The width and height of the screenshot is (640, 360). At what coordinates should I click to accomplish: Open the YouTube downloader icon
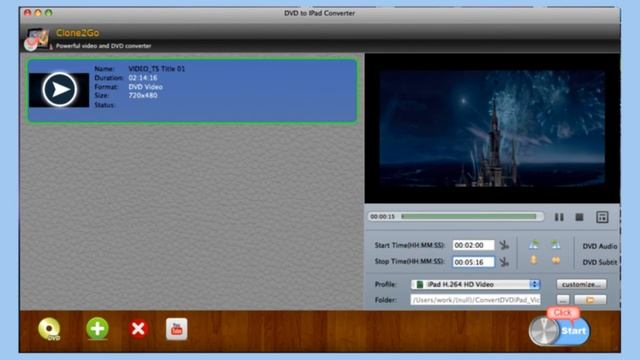176,329
